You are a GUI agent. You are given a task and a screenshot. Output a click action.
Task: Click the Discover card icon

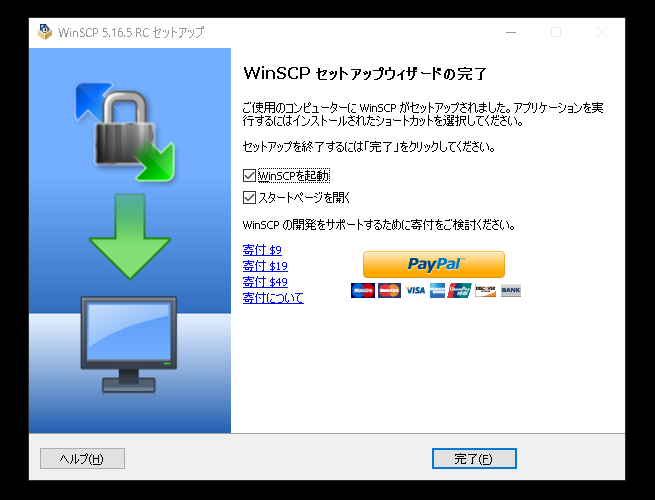pyautogui.click(x=485, y=290)
